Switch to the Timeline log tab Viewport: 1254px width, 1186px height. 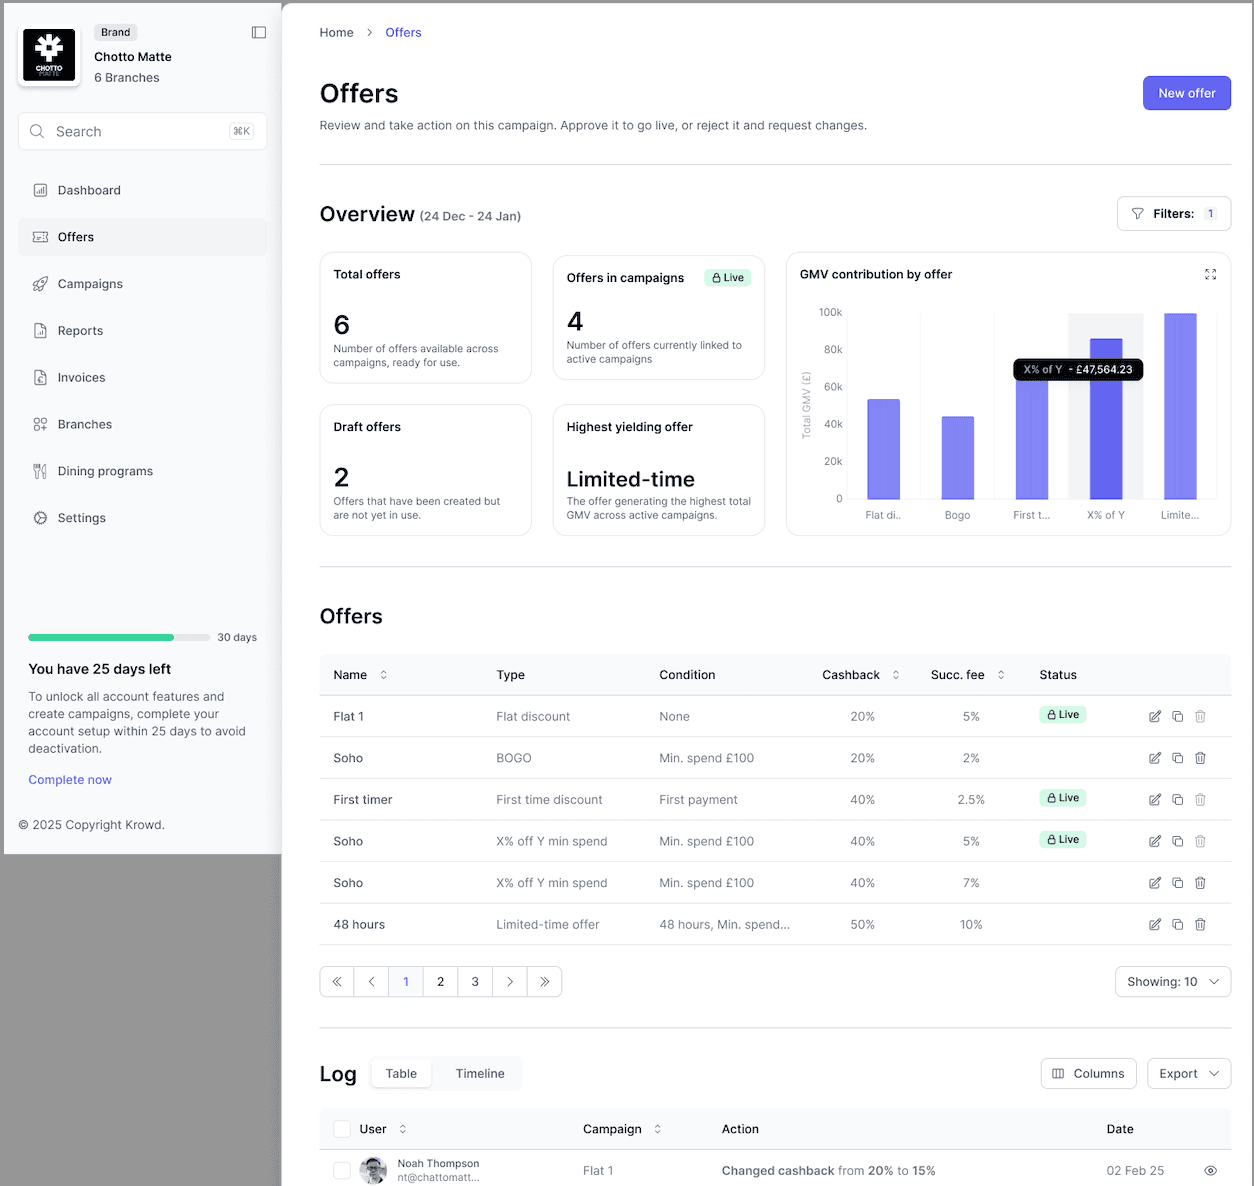point(480,1074)
